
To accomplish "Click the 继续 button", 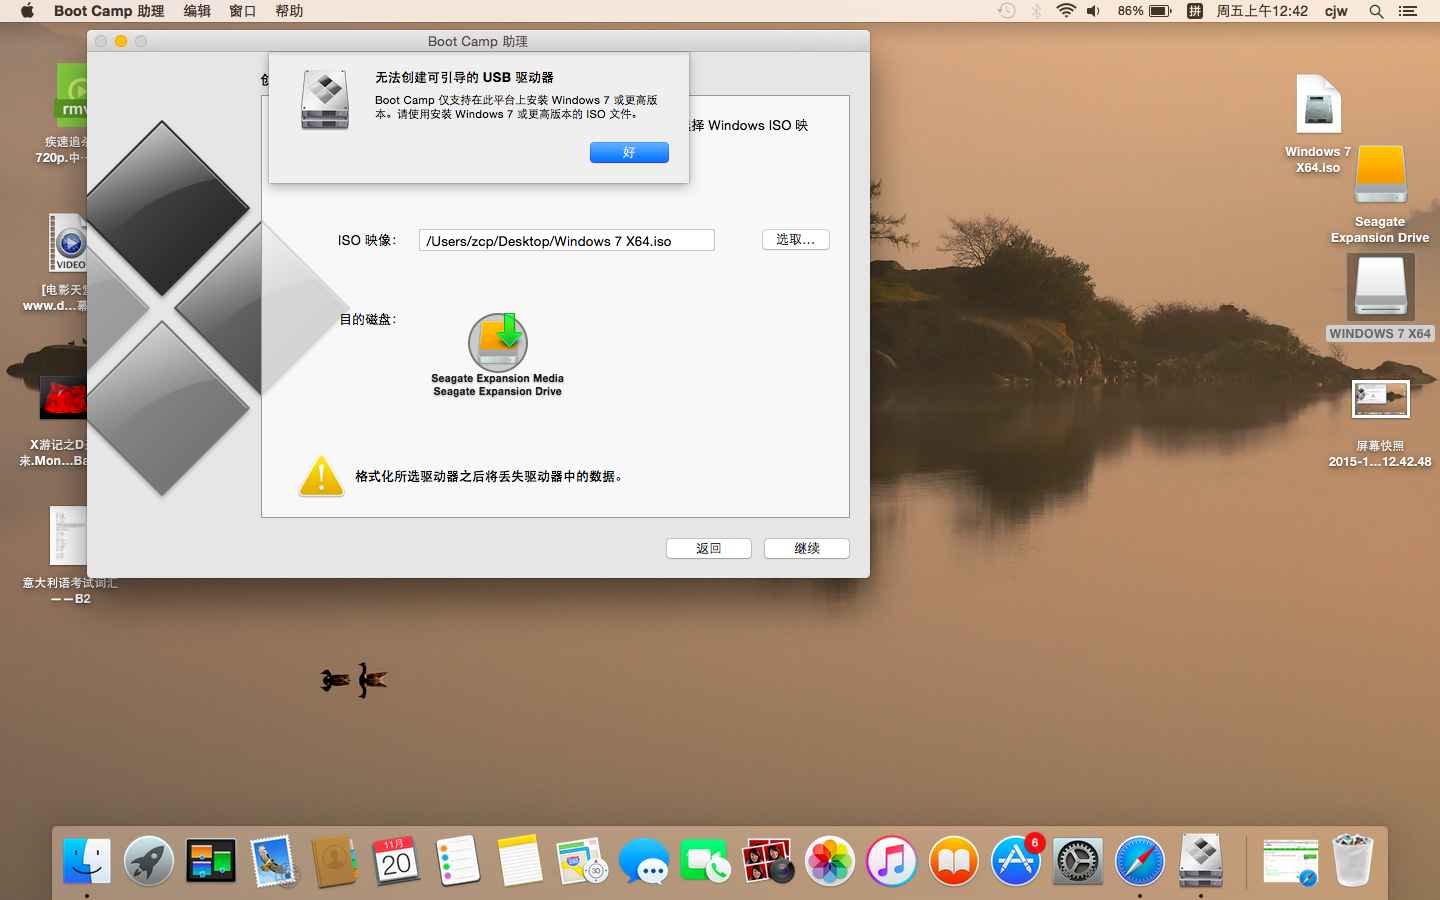I will tap(807, 548).
